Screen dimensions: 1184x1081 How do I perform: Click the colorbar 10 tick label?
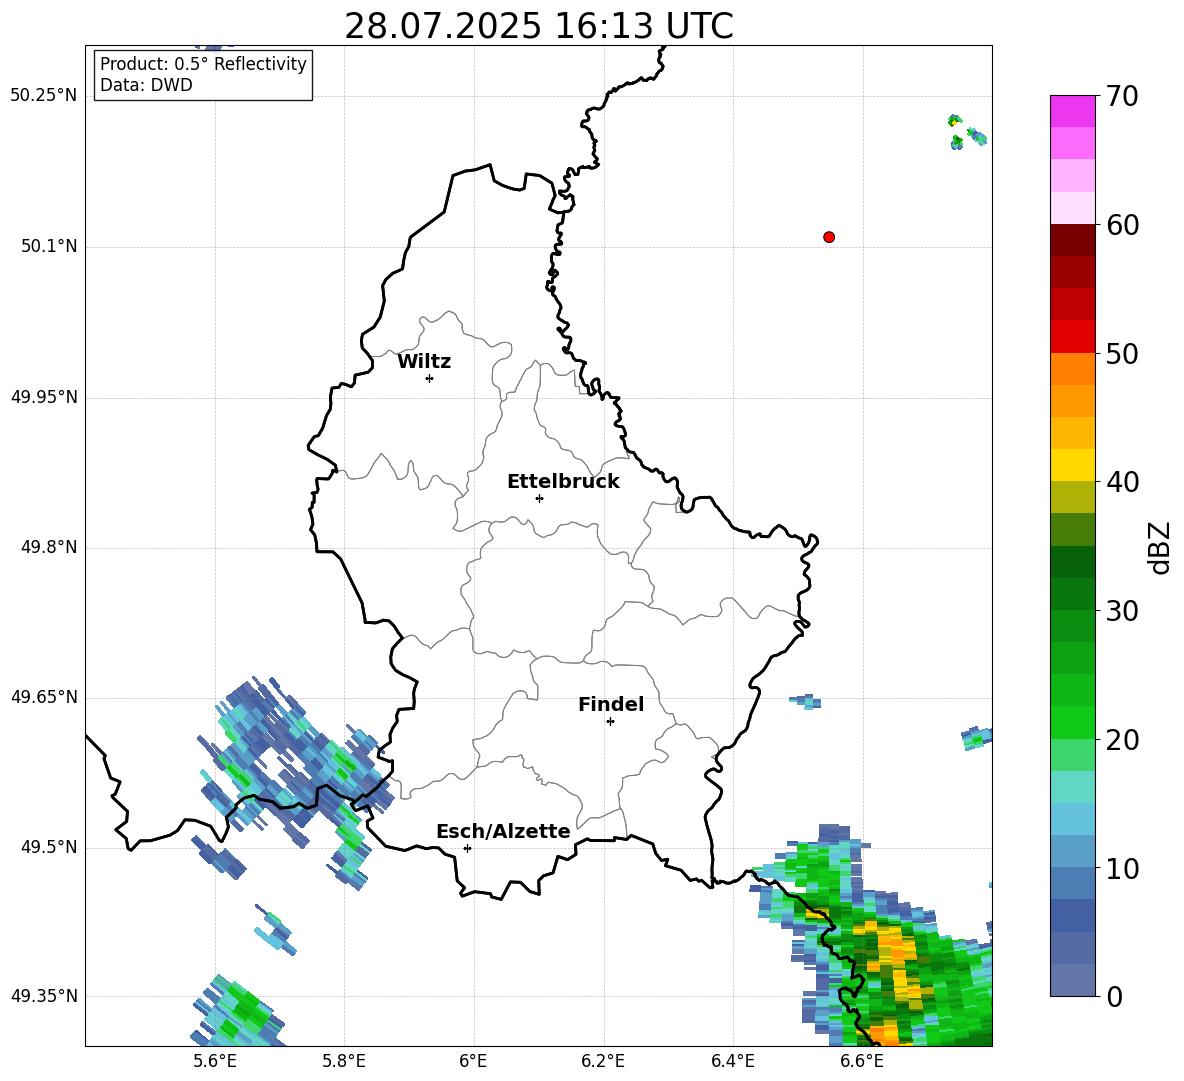(x=1123, y=868)
